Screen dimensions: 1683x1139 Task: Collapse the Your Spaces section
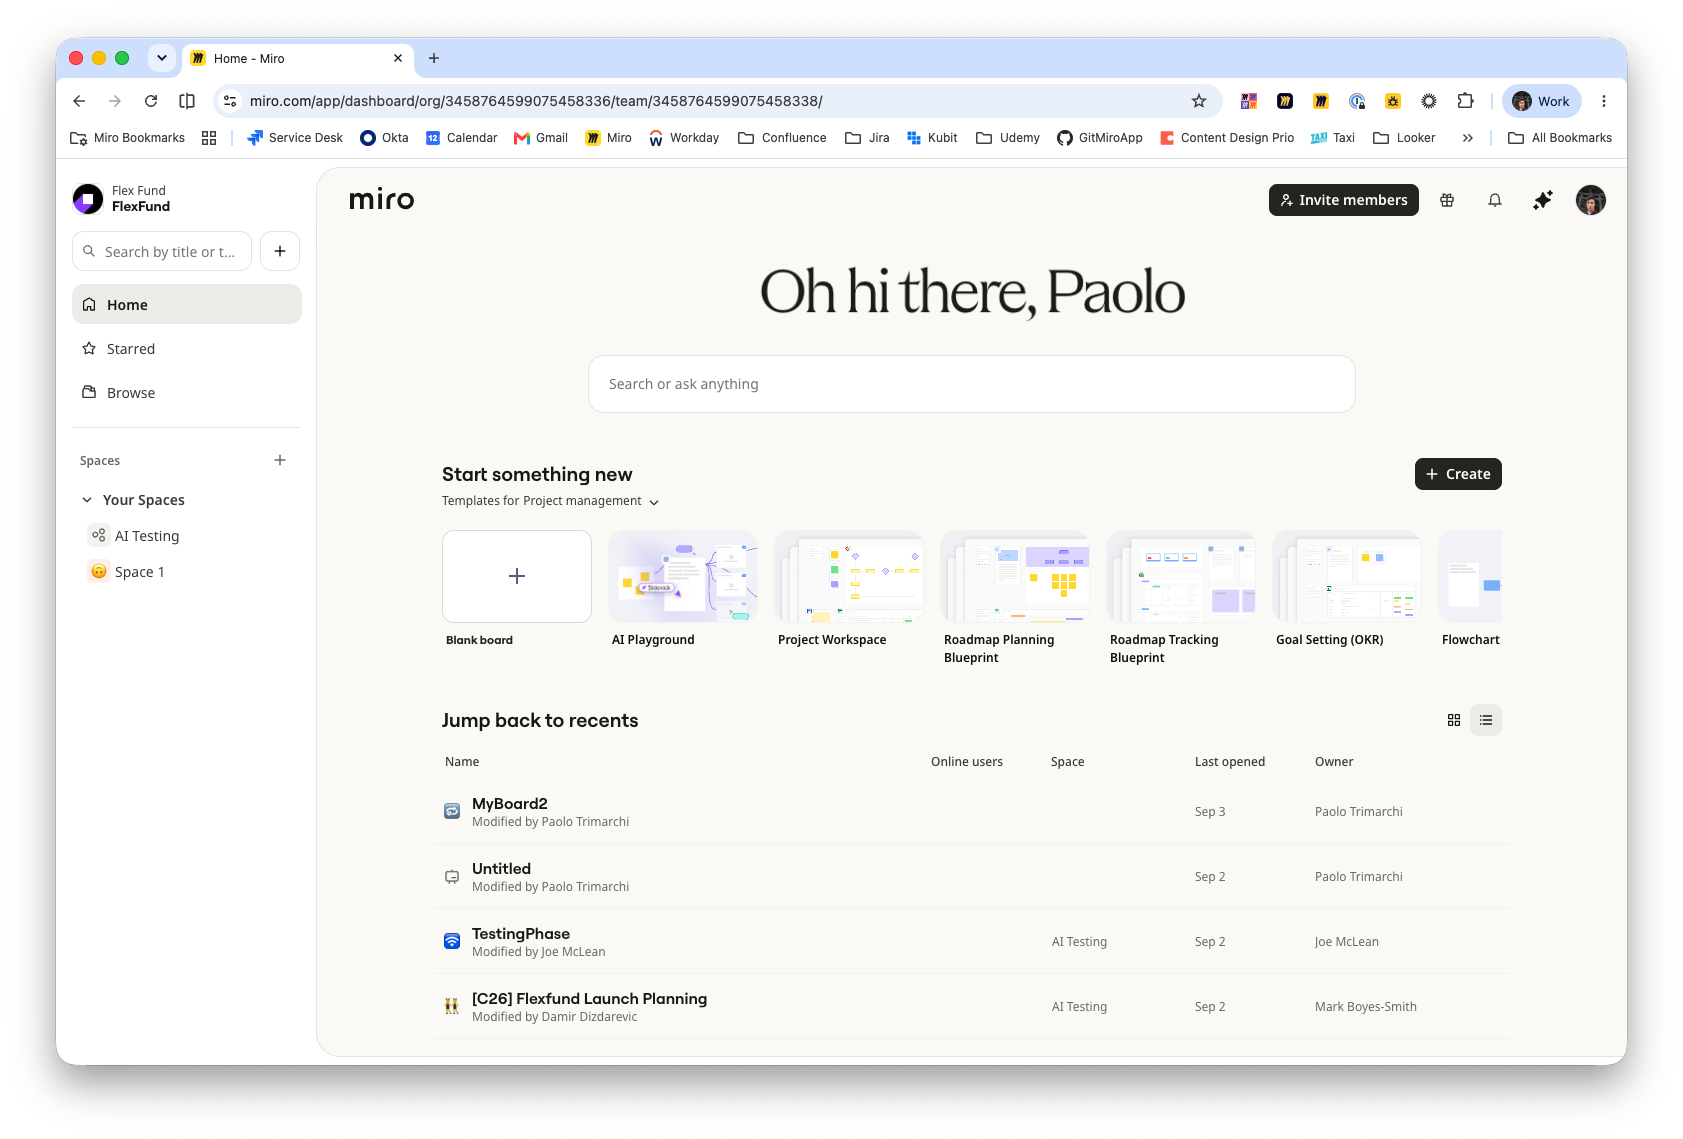pyautogui.click(x=87, y=500)
